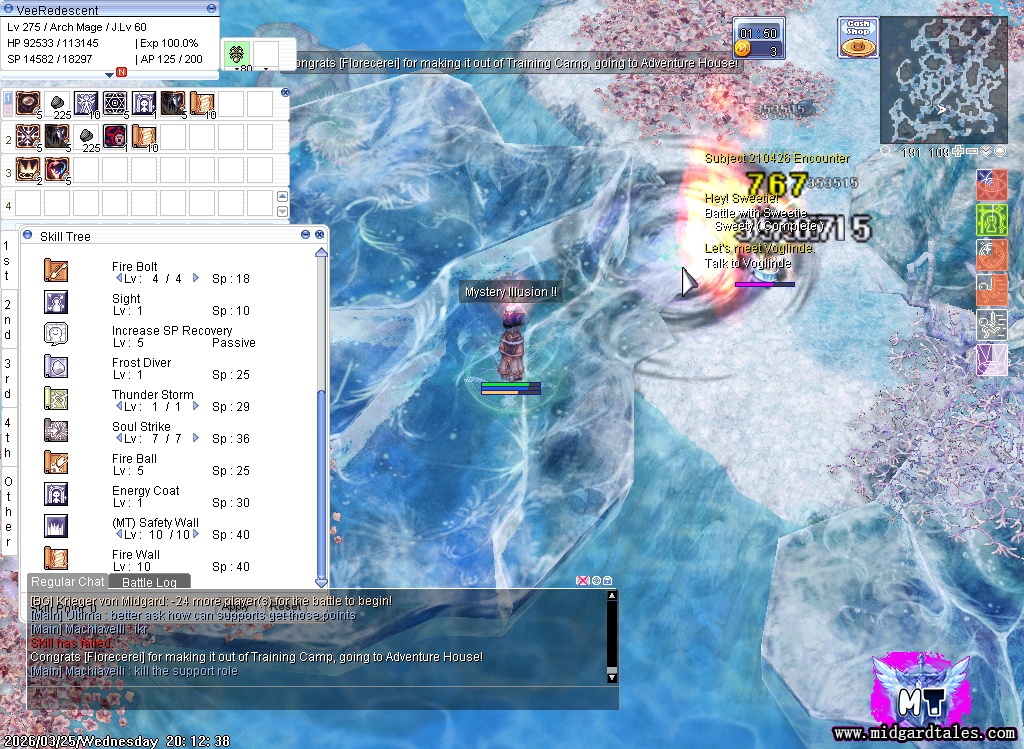The image size is (1024, 749).
Task: Select the Fire Bolt skill icon
Action: click(56, 270)
